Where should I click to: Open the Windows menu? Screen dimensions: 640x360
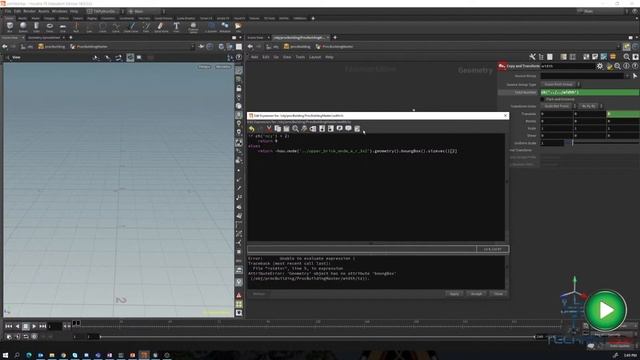[60, 11]
